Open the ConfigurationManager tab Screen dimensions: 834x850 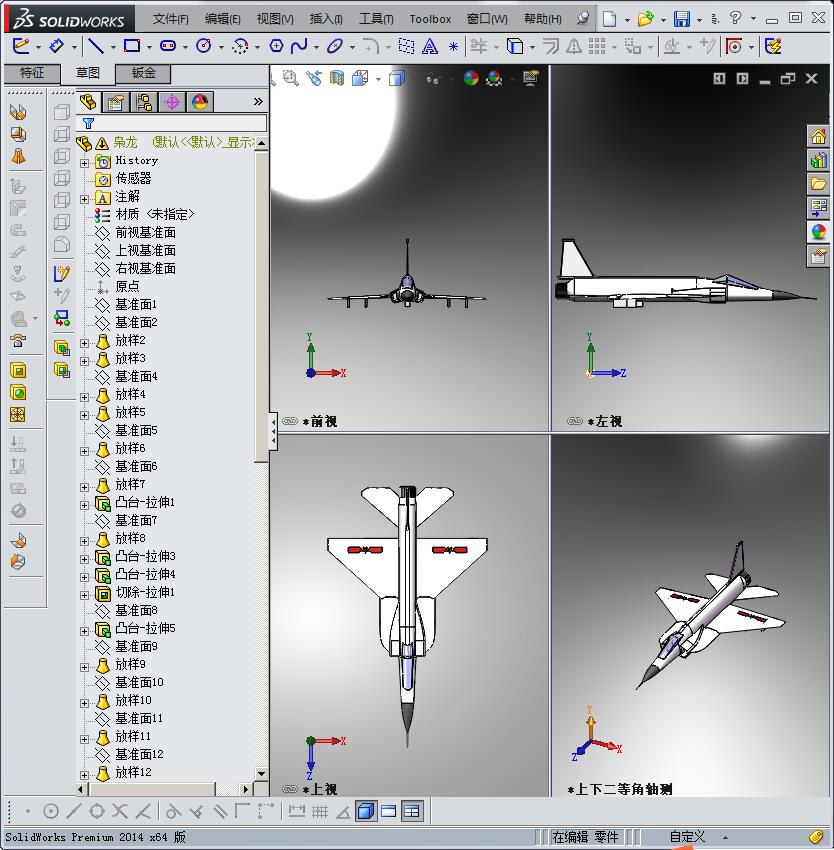tap(144, 102)
